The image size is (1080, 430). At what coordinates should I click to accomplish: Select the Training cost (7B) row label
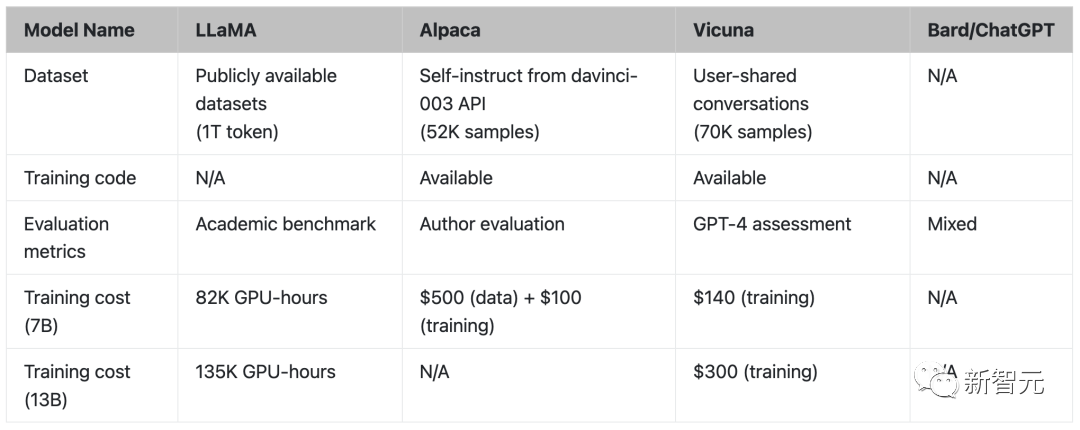pyautogui.click(x=77, y=311)
